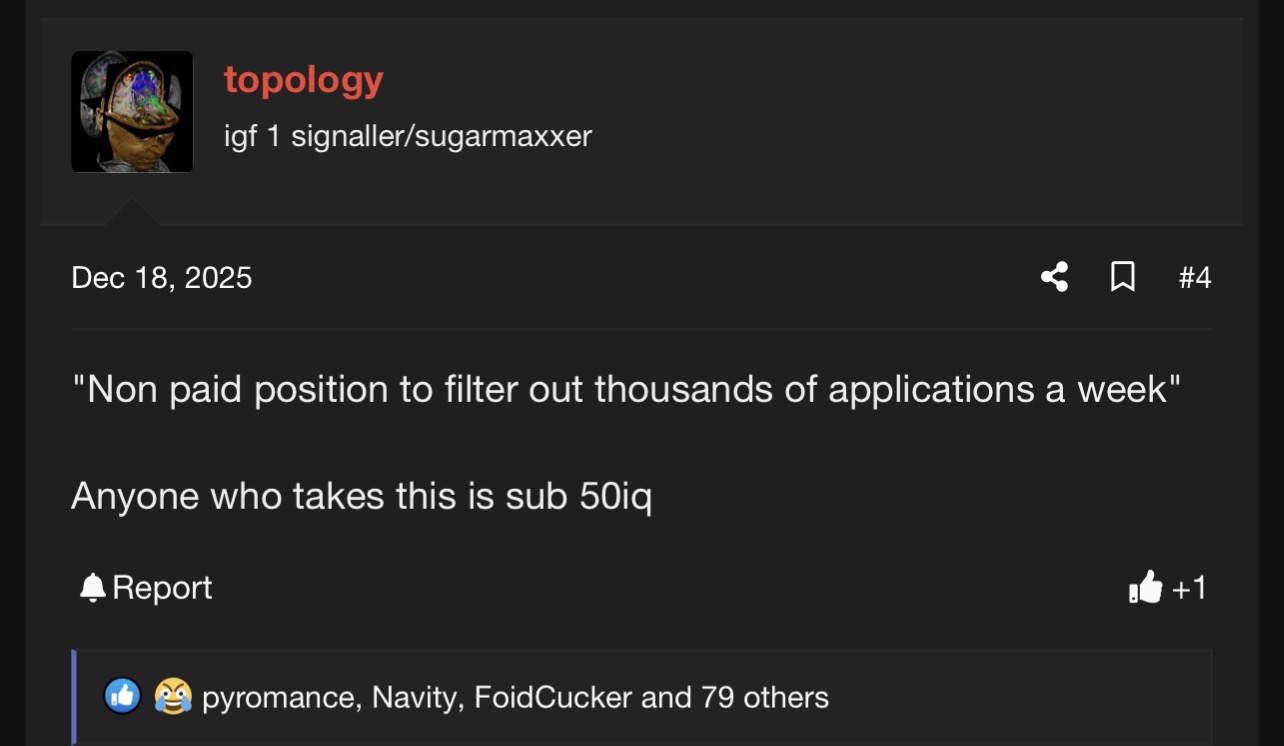Click the blue like reaction badge
Screen dimensions: 1284x746
click(122, 696)
